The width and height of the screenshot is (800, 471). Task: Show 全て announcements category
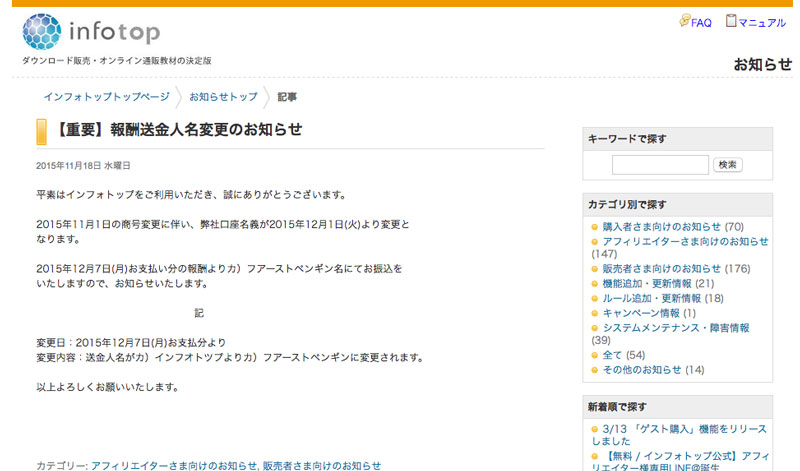point(612,355)
